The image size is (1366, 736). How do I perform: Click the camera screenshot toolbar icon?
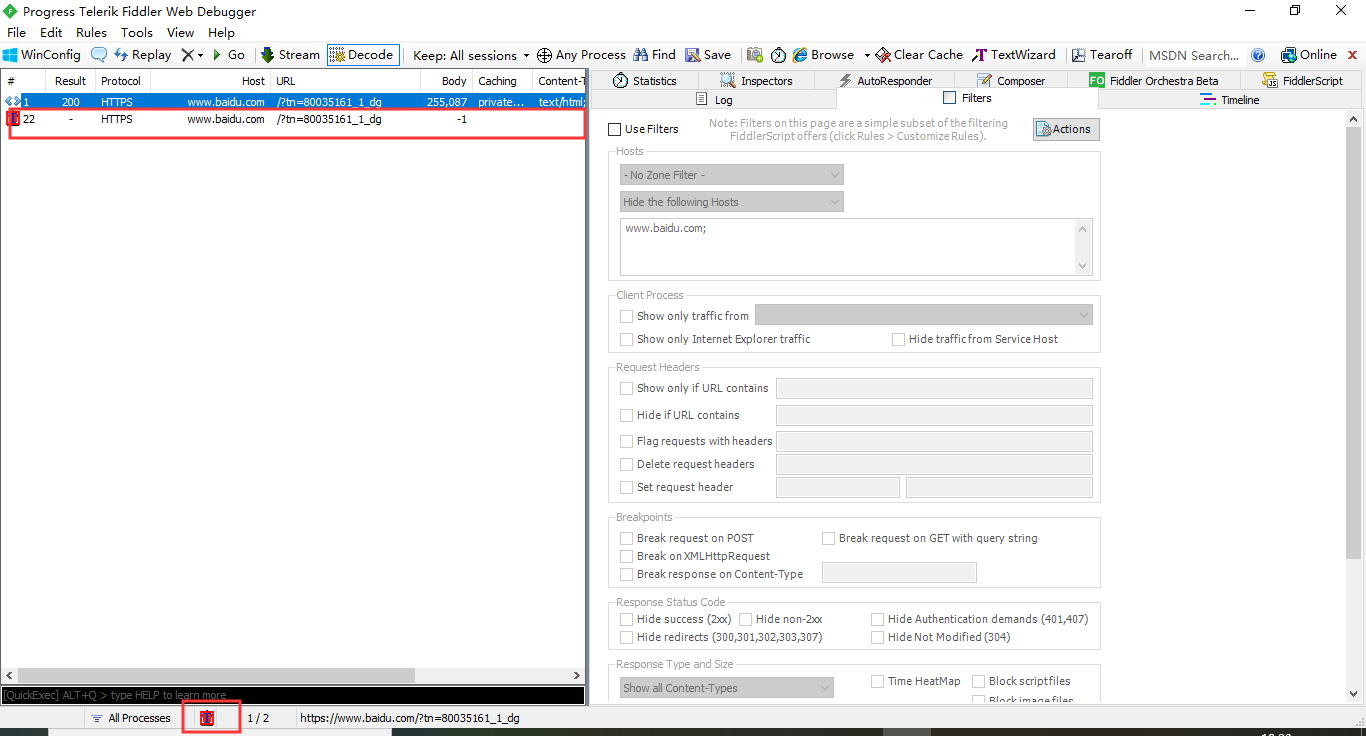755,55
